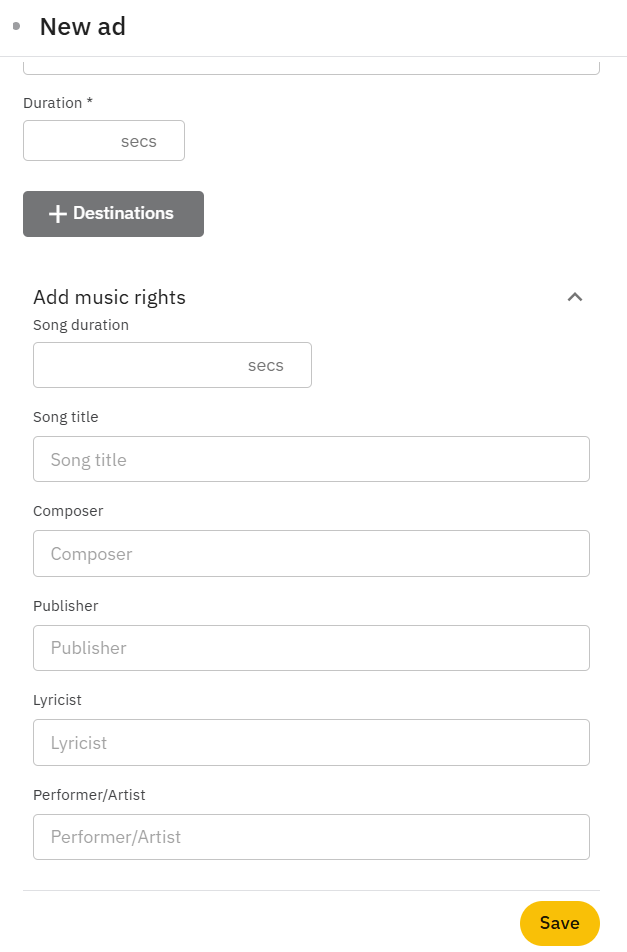Viewport: 627px width, 952px height.
Task: Click the New ad page title
Action: [x=82, y=27]
